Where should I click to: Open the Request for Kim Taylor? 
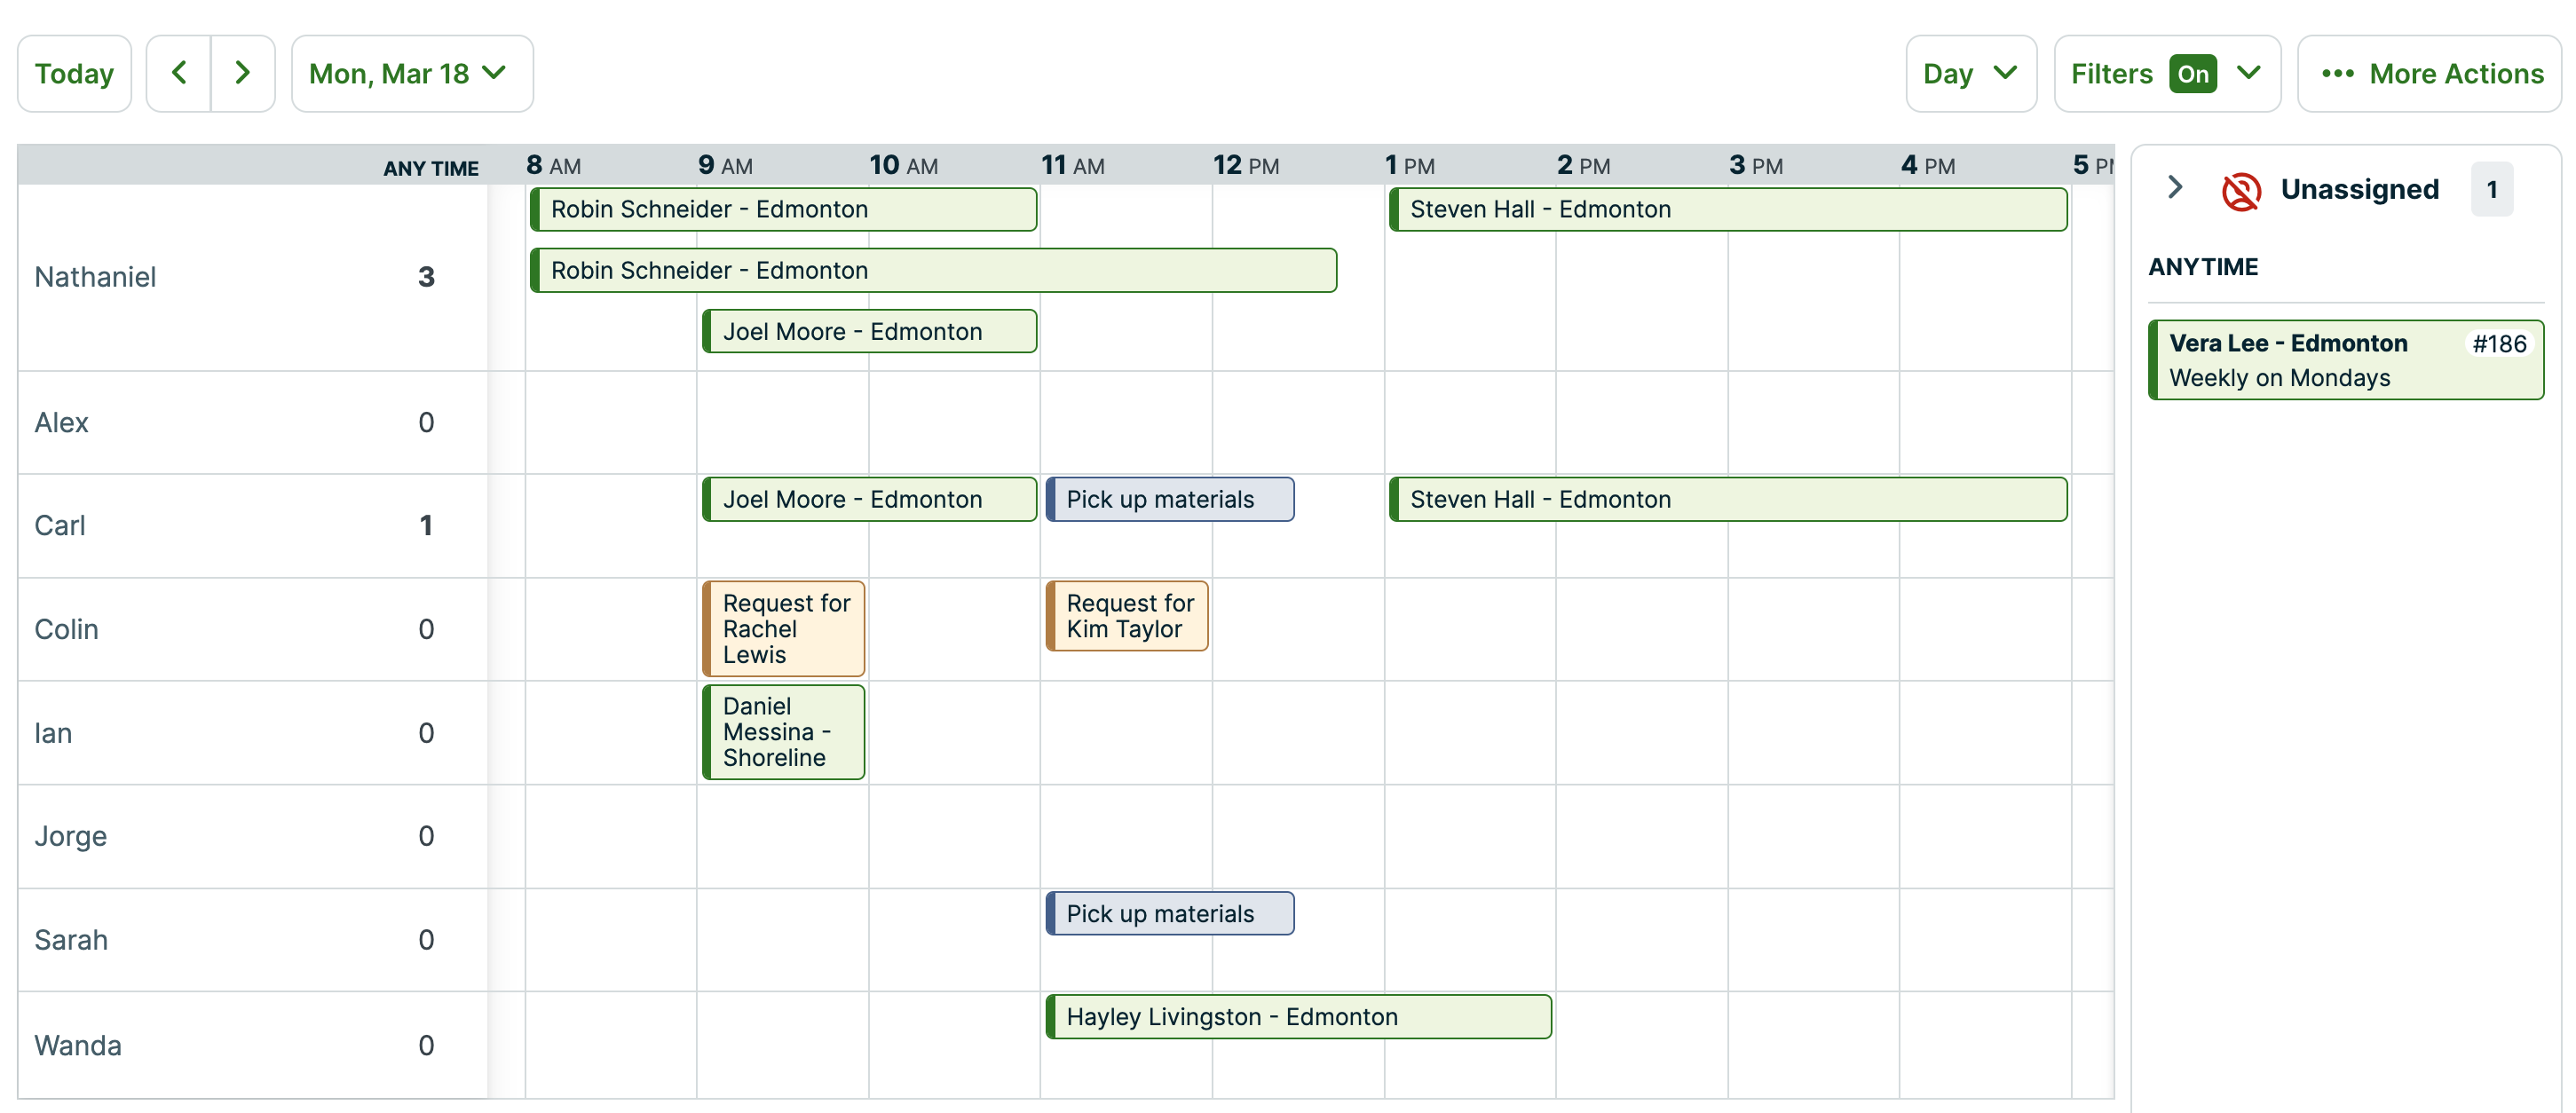tap(1126, 615)
